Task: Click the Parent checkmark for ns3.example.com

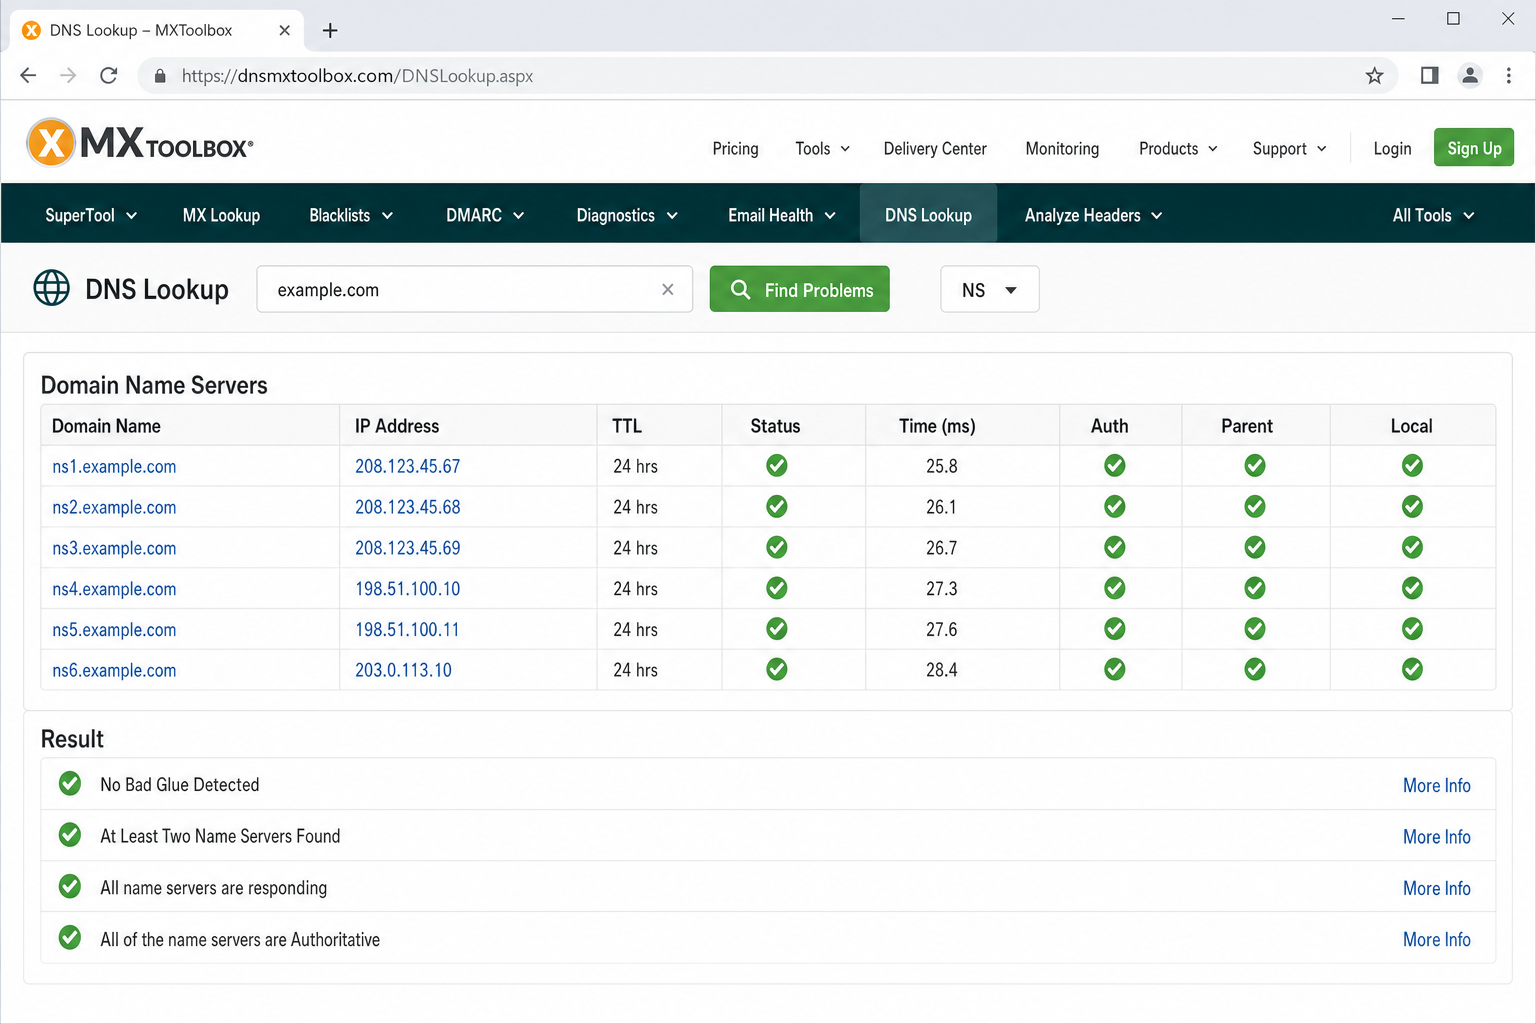Action: pyautogui.click(x=1255, y=547)
